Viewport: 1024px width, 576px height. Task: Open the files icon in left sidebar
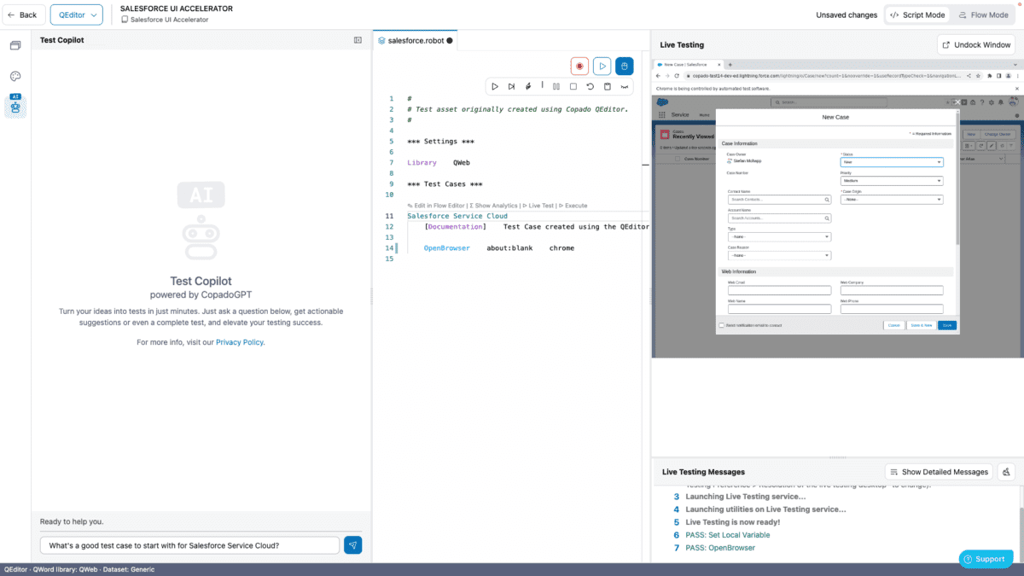click(x=15, y=46)
